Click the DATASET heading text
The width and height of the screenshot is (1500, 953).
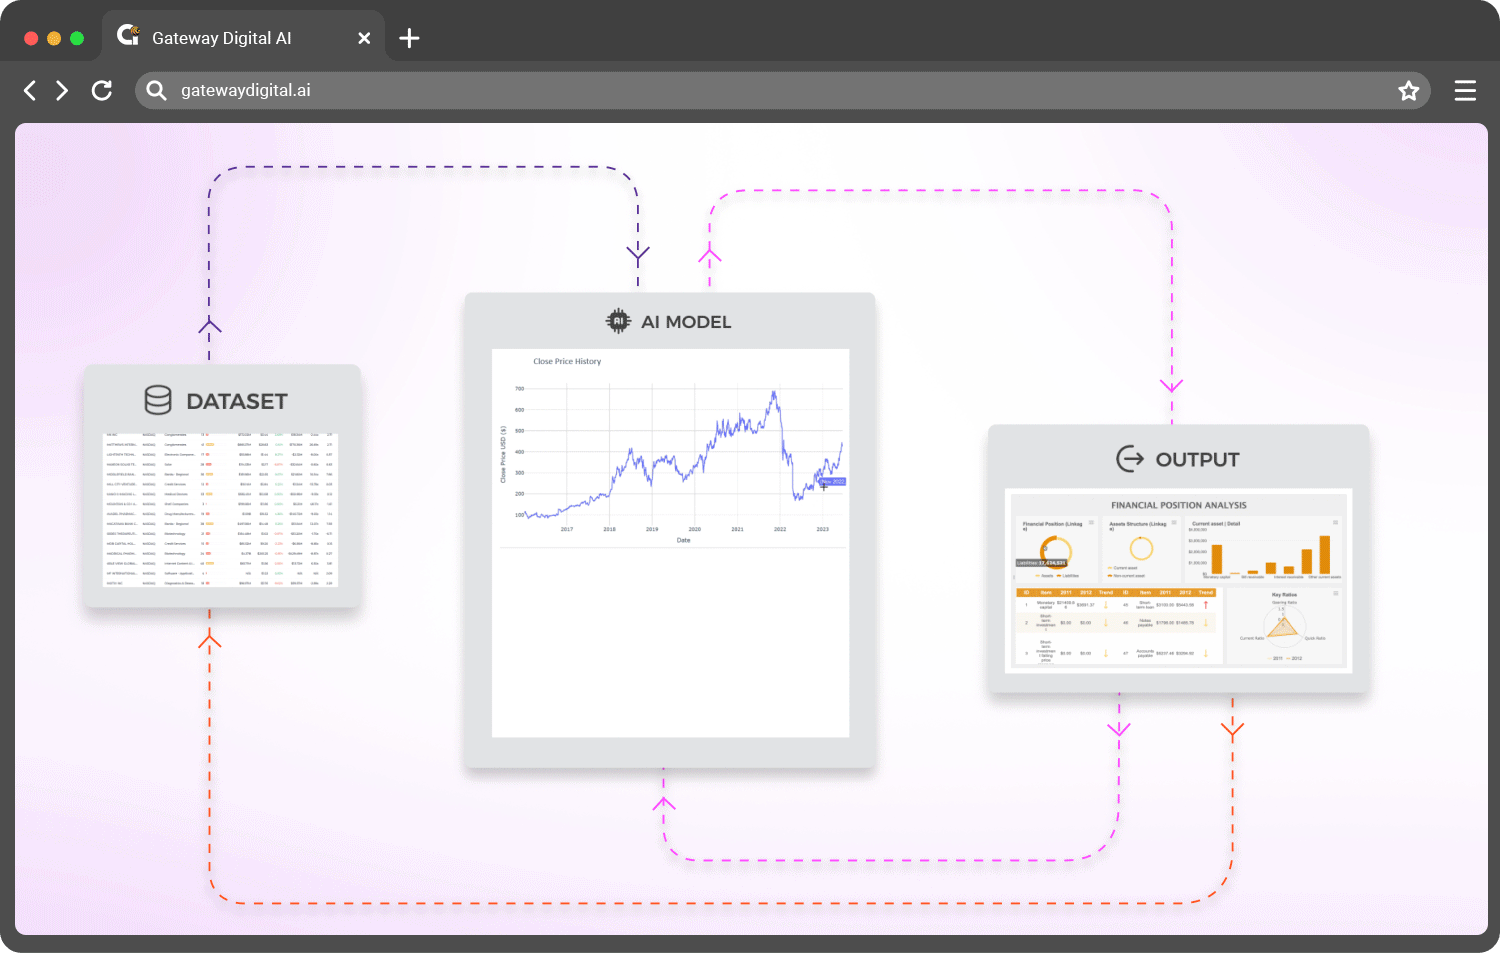pos(237,401)
